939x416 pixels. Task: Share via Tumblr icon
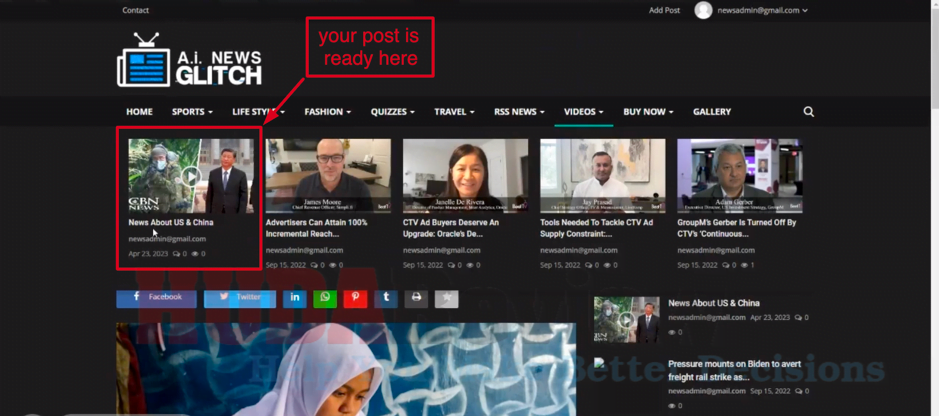(386, 299)
